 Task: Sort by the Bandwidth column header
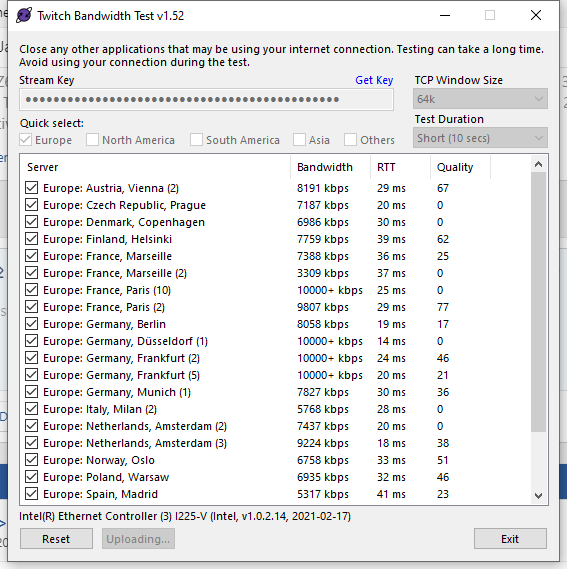tap(330, 167)
